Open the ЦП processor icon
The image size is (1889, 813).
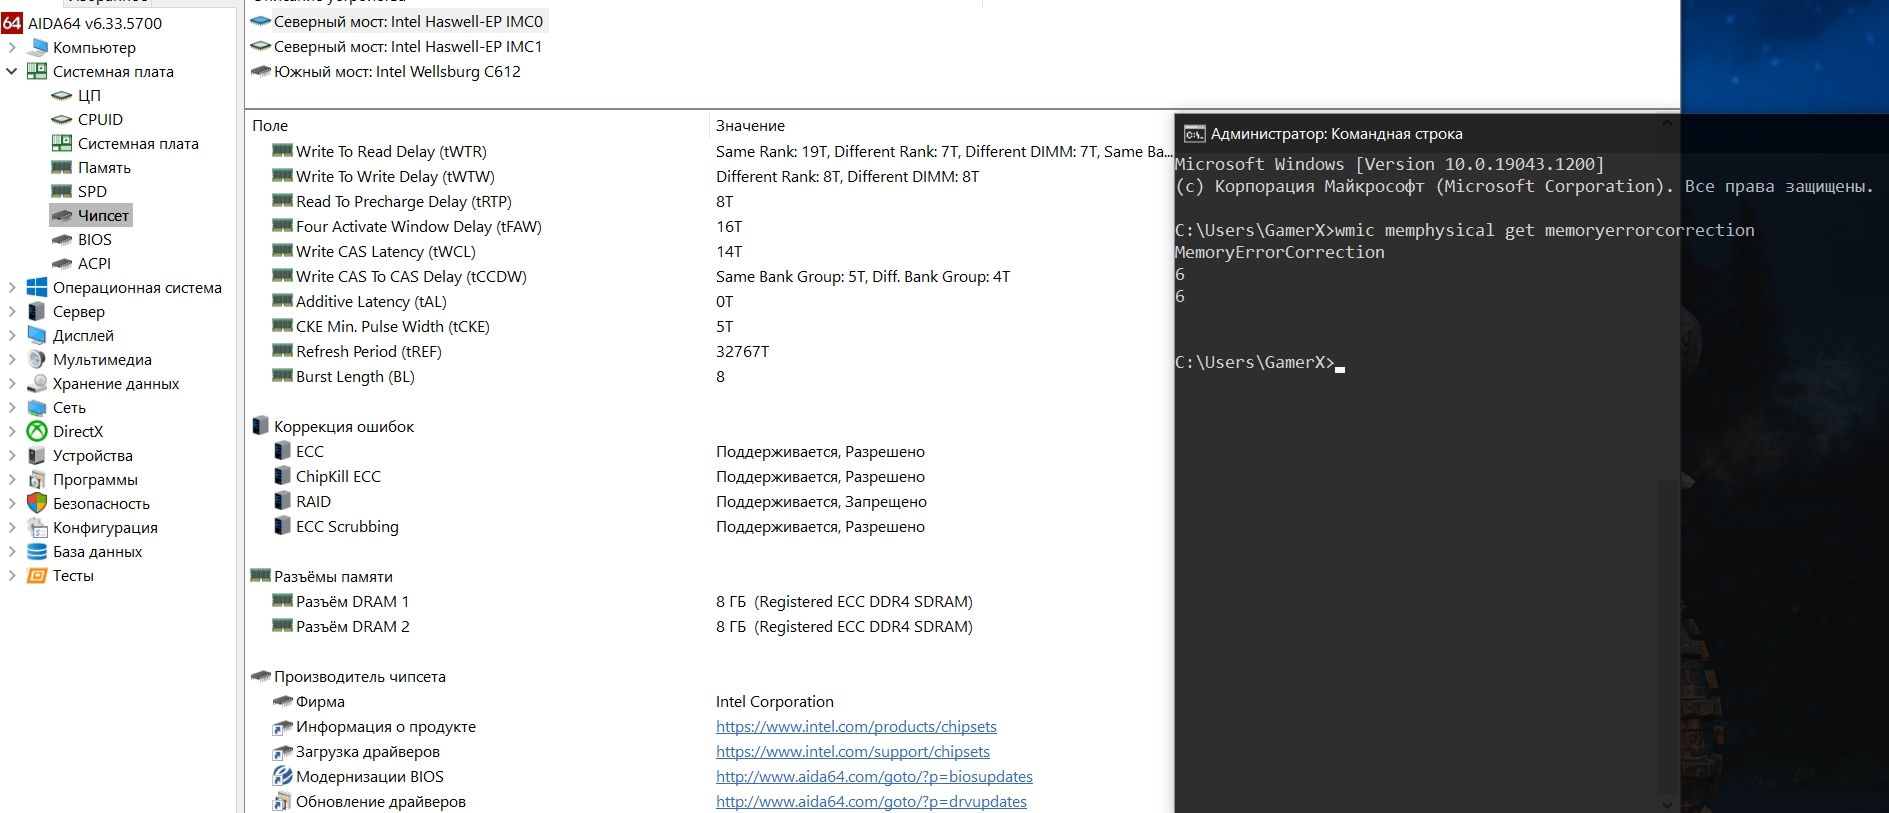coord(62,95)
